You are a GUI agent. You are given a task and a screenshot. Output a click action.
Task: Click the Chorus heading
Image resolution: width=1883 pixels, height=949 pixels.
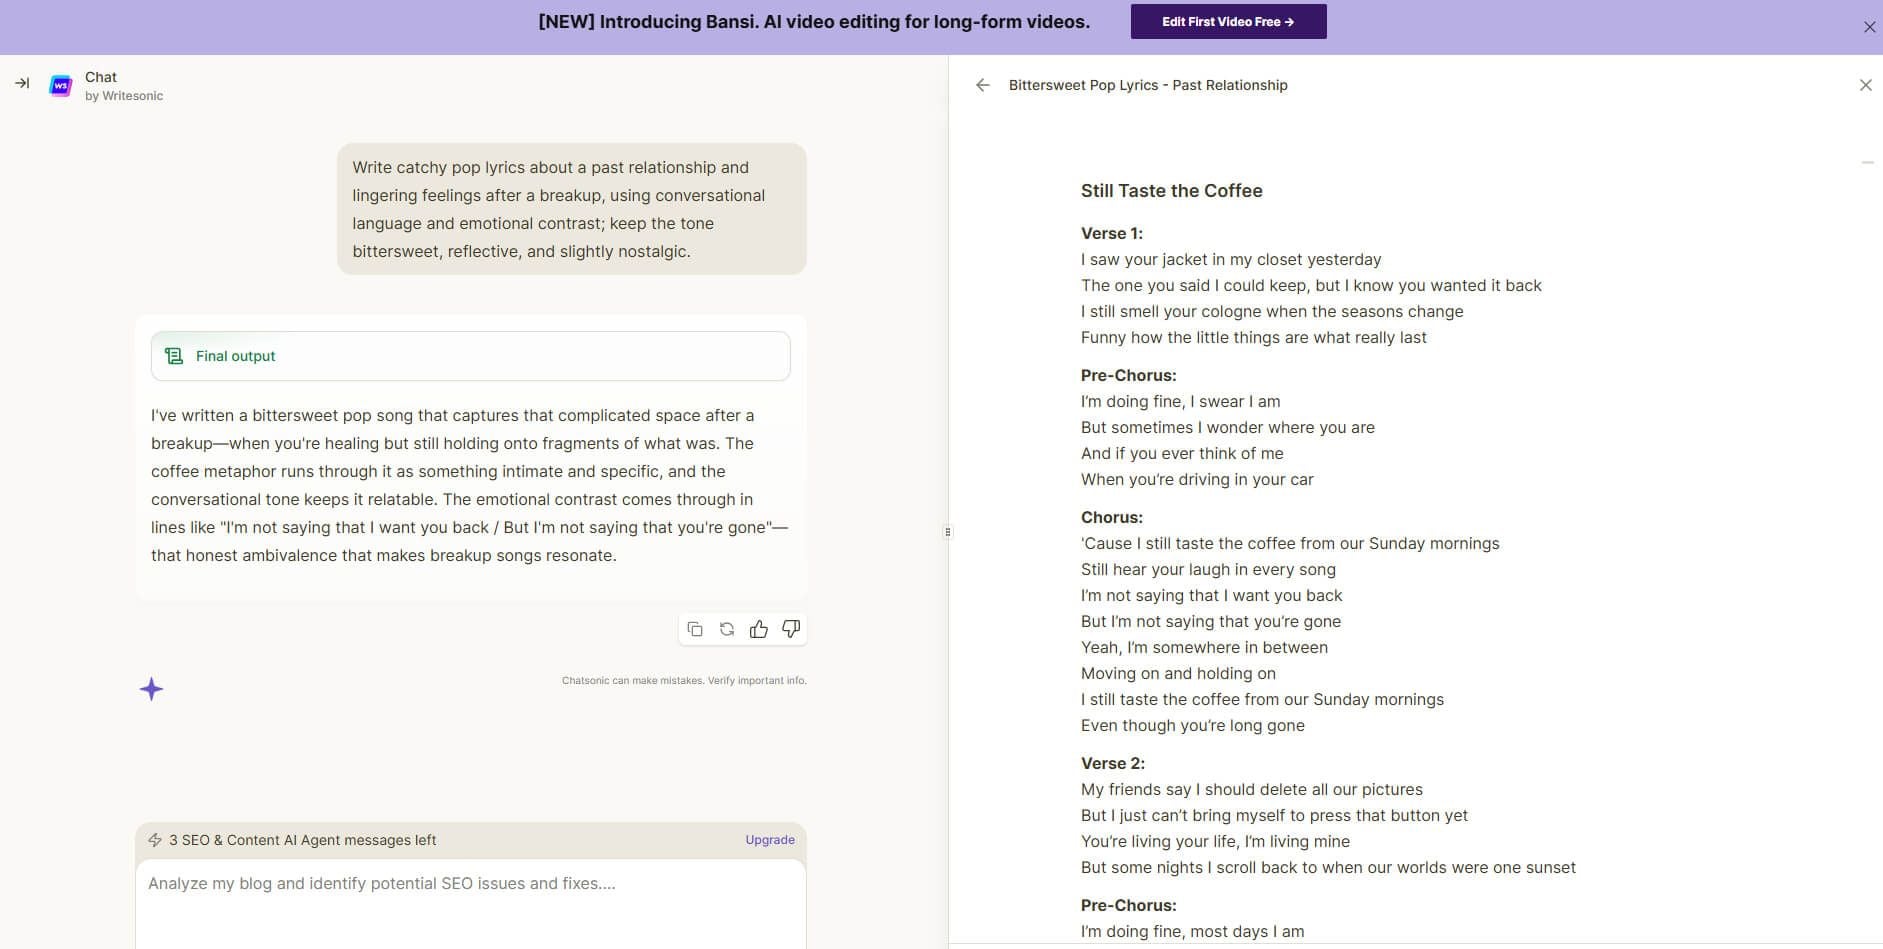click(1112, 517)
